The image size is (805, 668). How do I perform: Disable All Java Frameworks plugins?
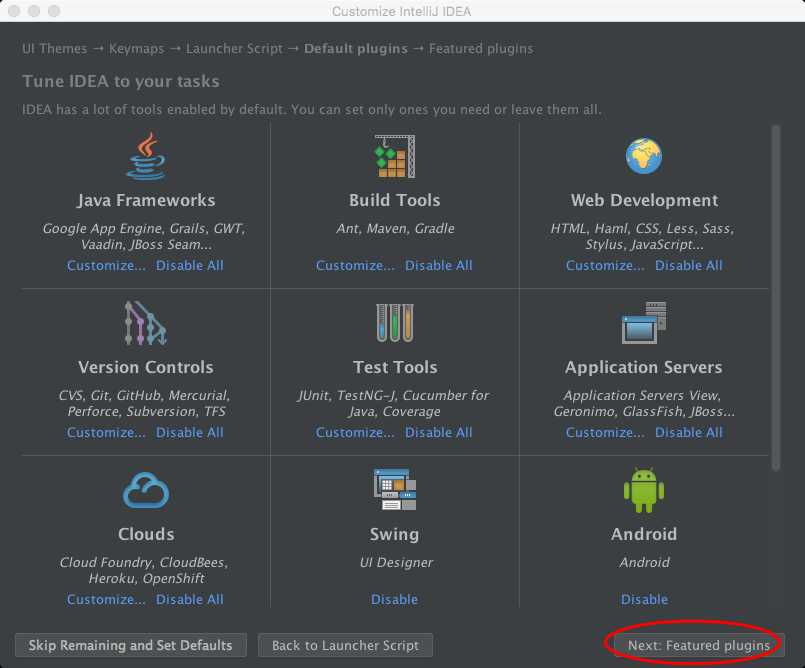pos(189,265)
